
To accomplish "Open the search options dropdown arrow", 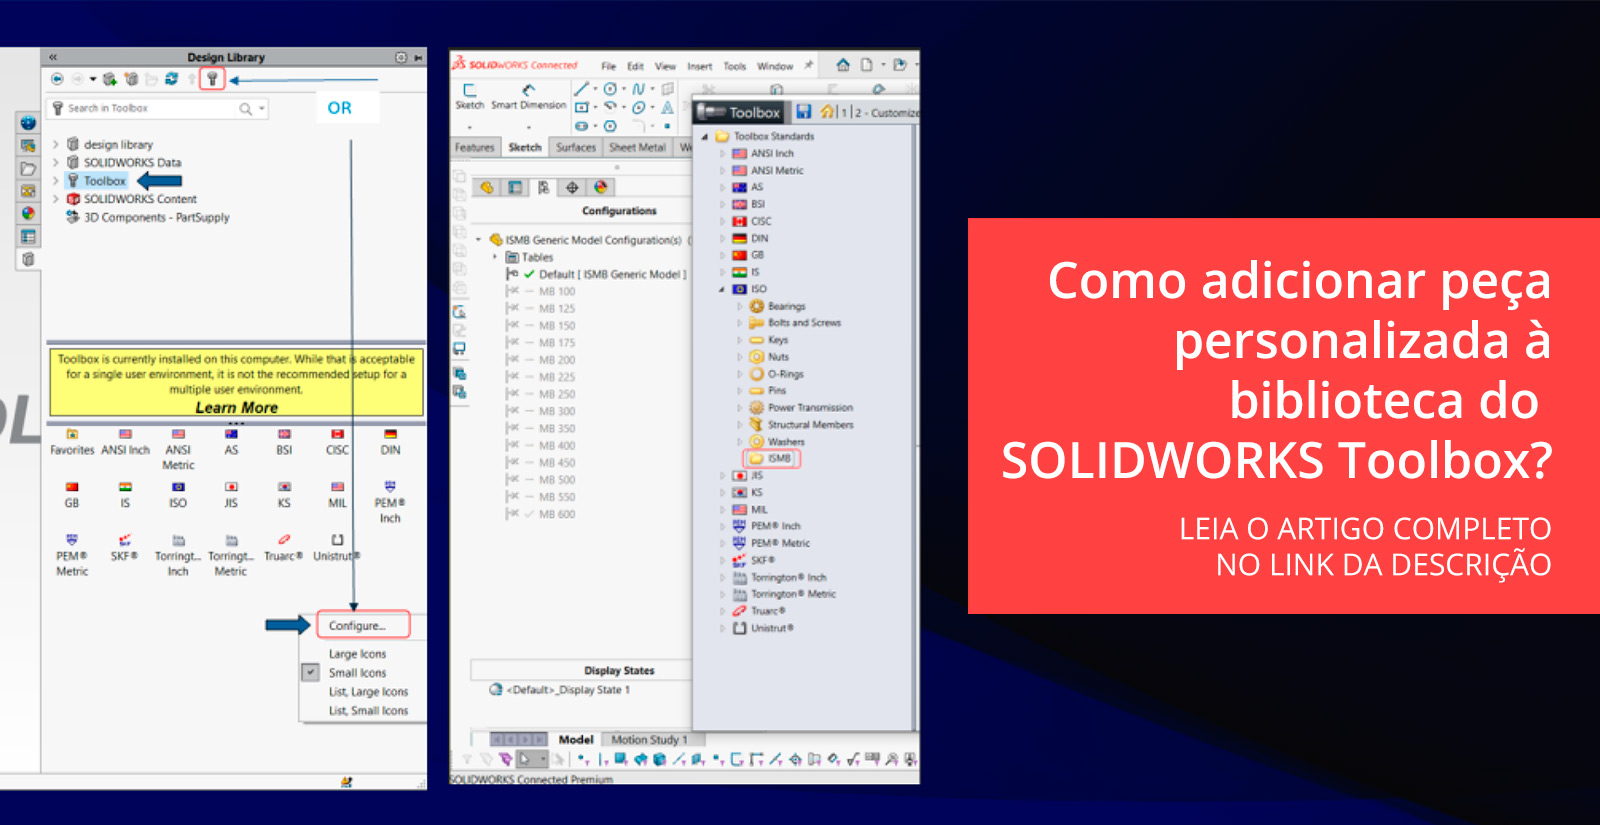I will tap(262, 108).
